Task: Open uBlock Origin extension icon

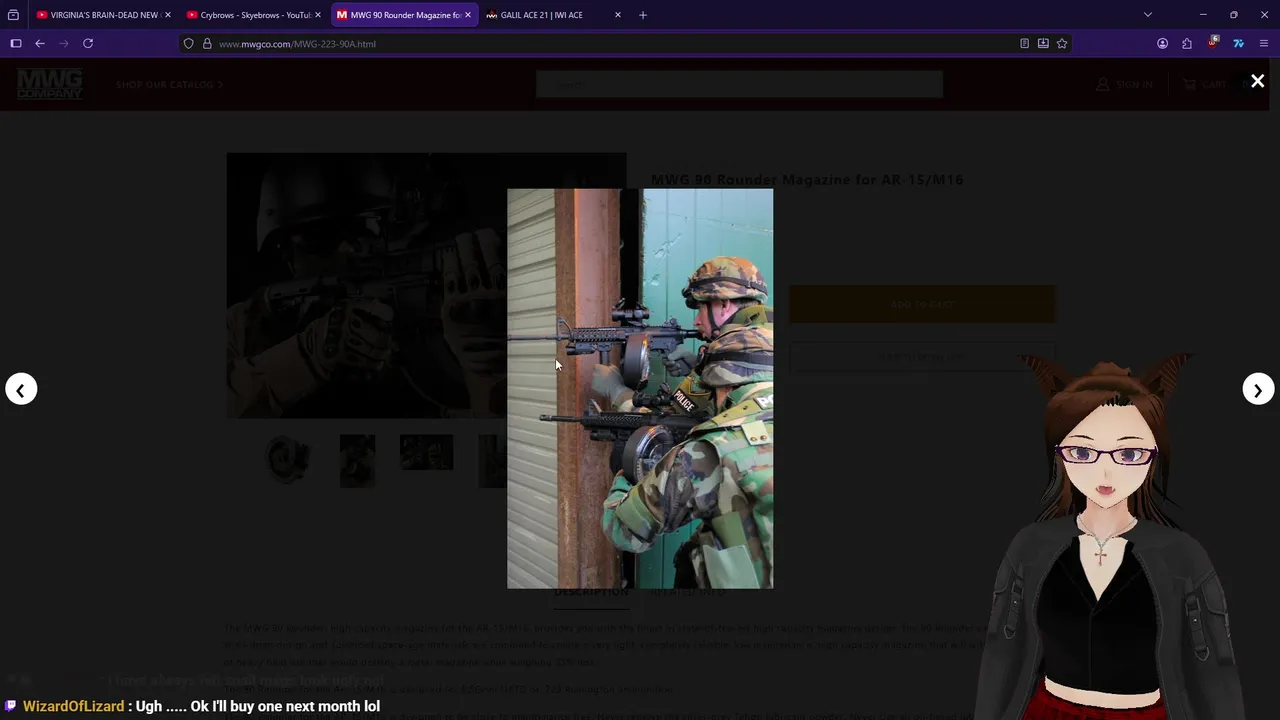Action: tap(1213, 43)
